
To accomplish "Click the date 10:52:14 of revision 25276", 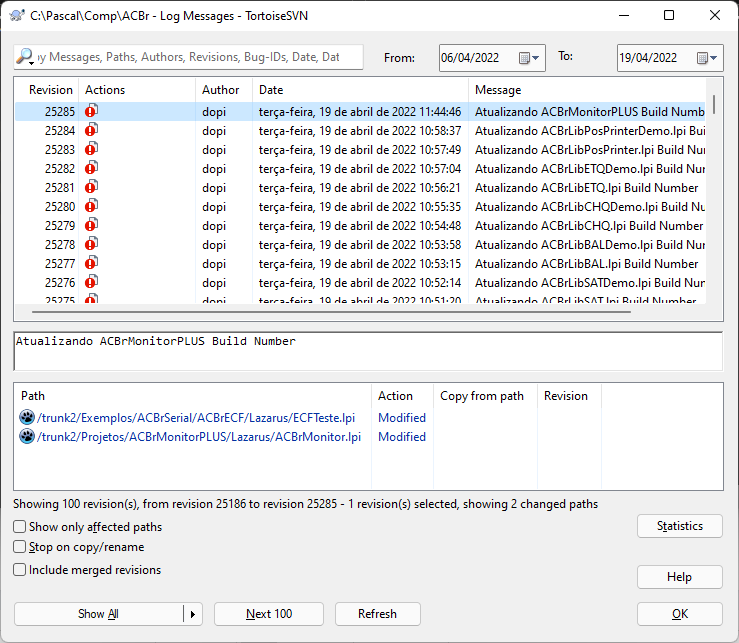I will 360,283.
